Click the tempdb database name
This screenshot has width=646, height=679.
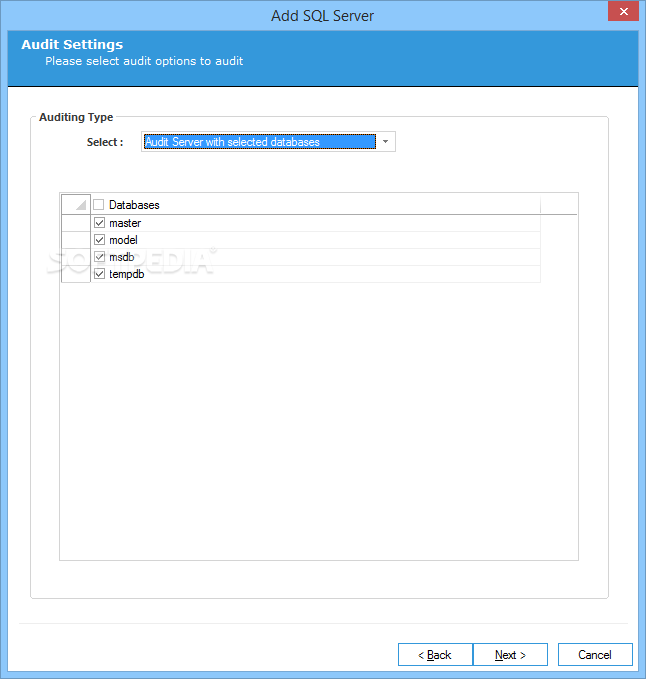click(126, 274)
